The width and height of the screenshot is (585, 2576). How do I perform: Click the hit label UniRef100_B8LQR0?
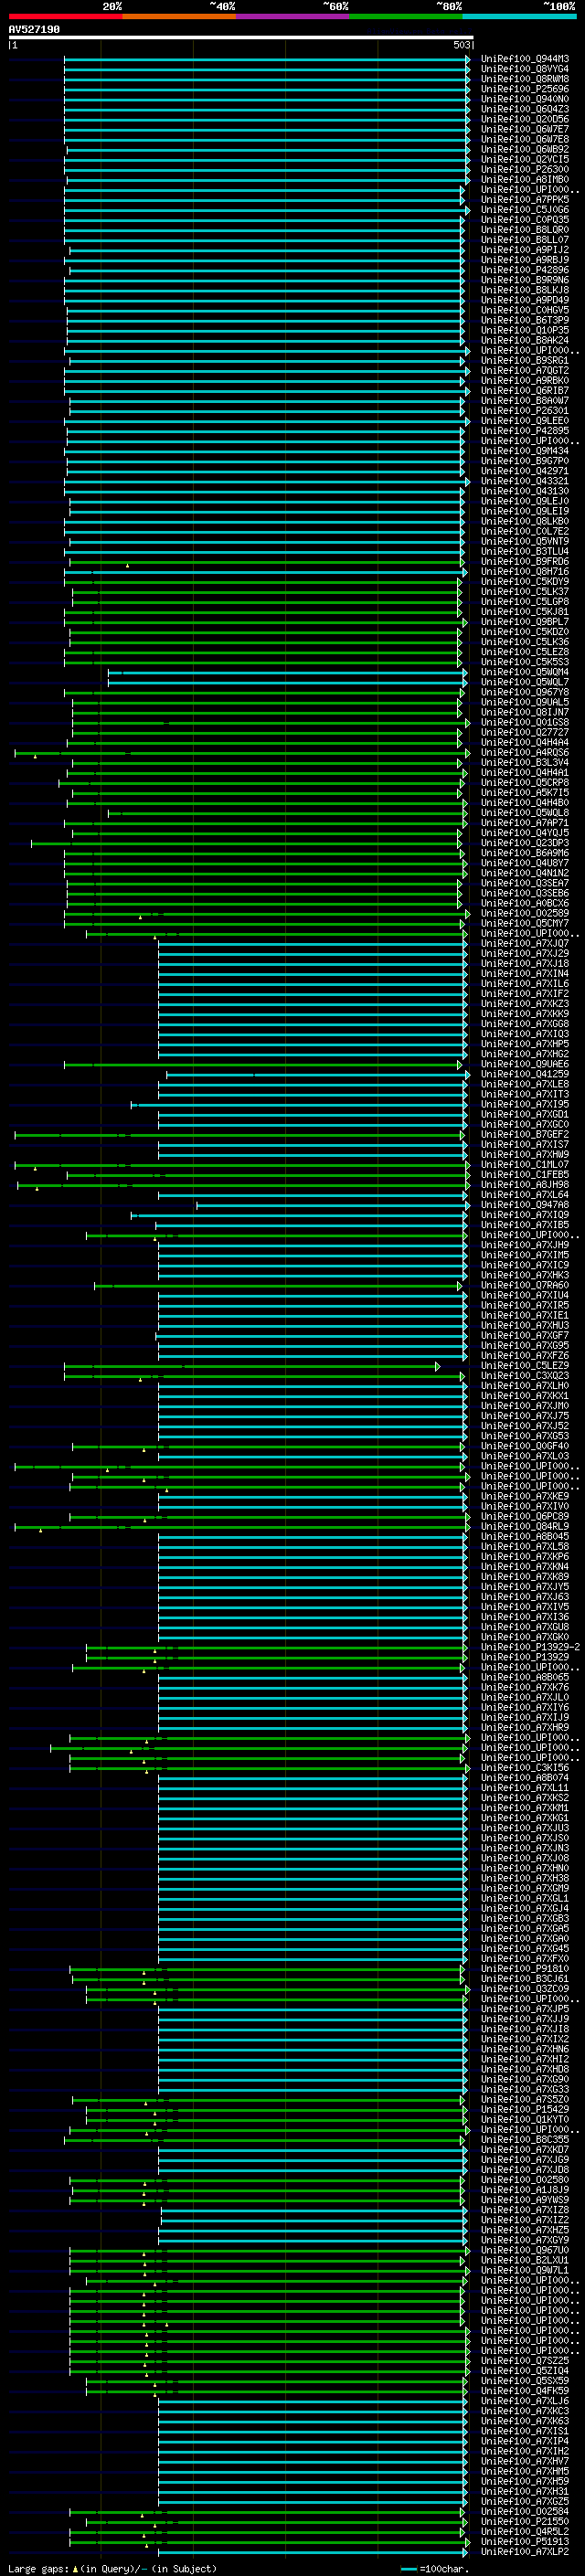coord(525,229)
